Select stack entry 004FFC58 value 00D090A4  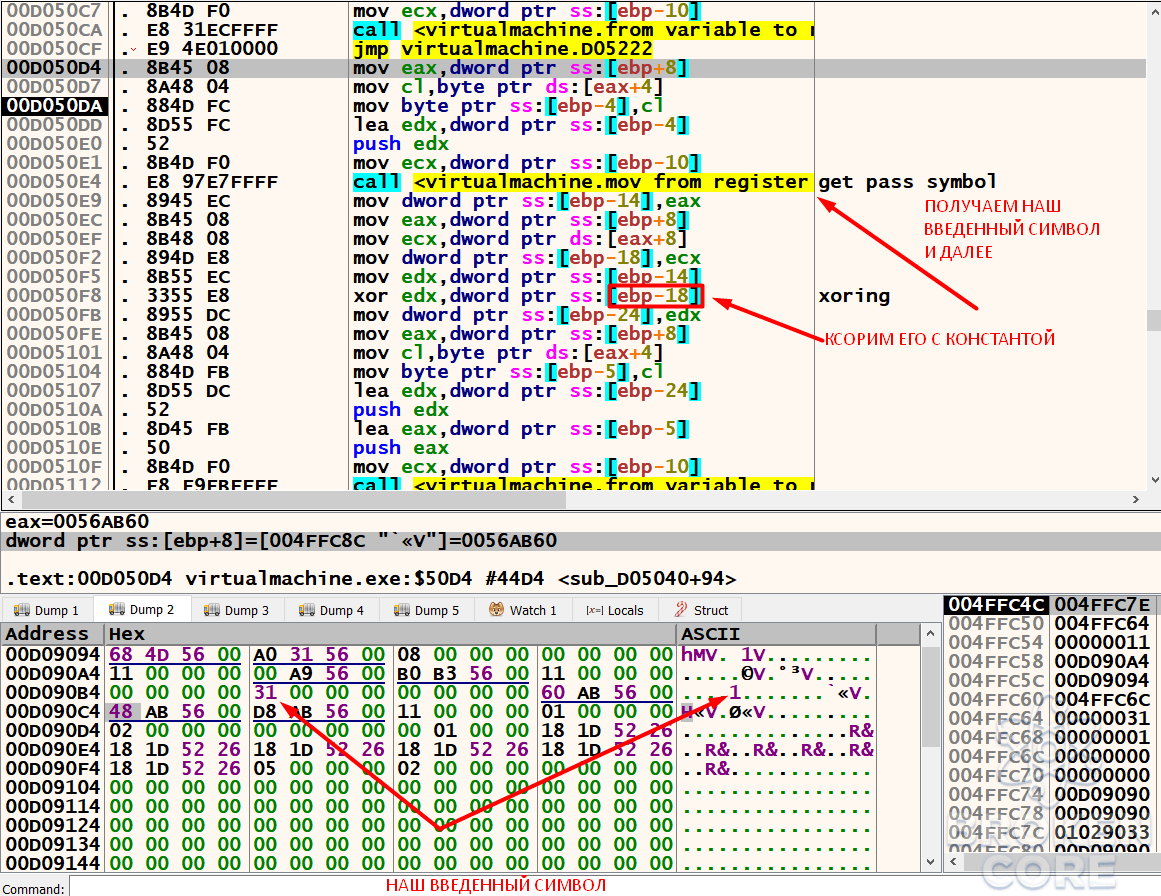click(x=1102, y=661)
